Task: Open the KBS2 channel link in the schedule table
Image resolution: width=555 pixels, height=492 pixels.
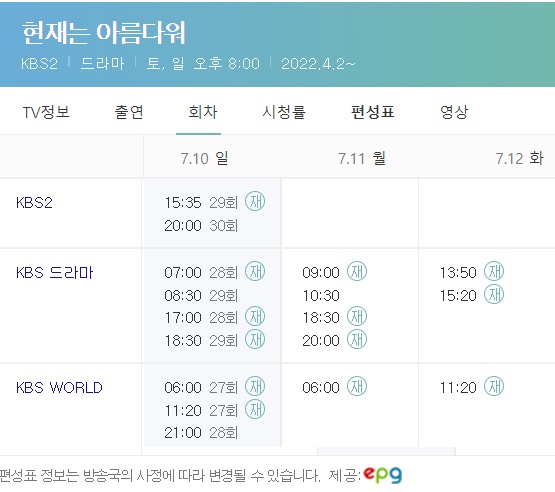Action: click(34, 203)
